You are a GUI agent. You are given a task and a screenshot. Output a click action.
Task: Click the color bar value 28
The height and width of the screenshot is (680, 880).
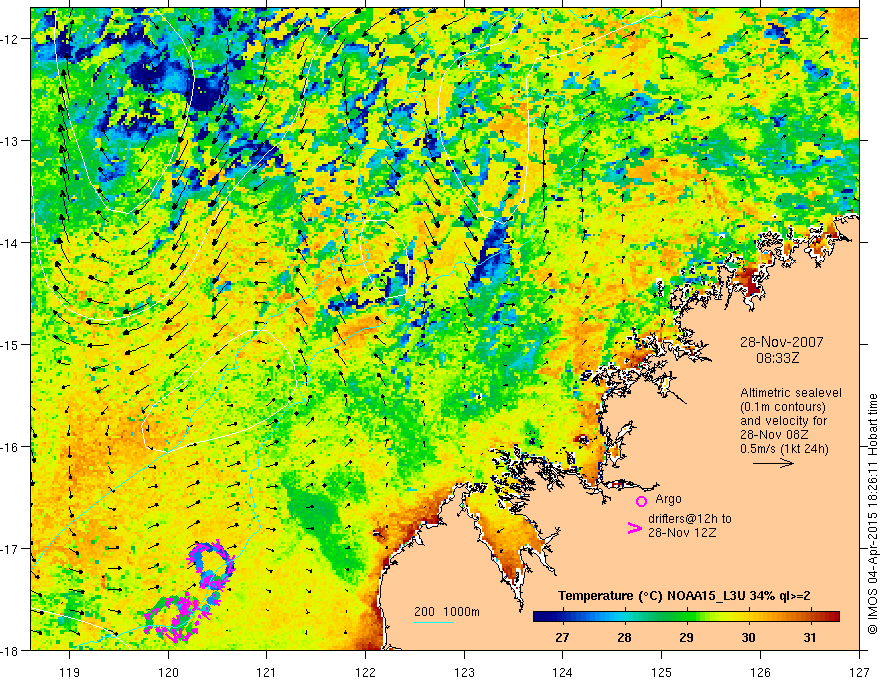(624, 637)
